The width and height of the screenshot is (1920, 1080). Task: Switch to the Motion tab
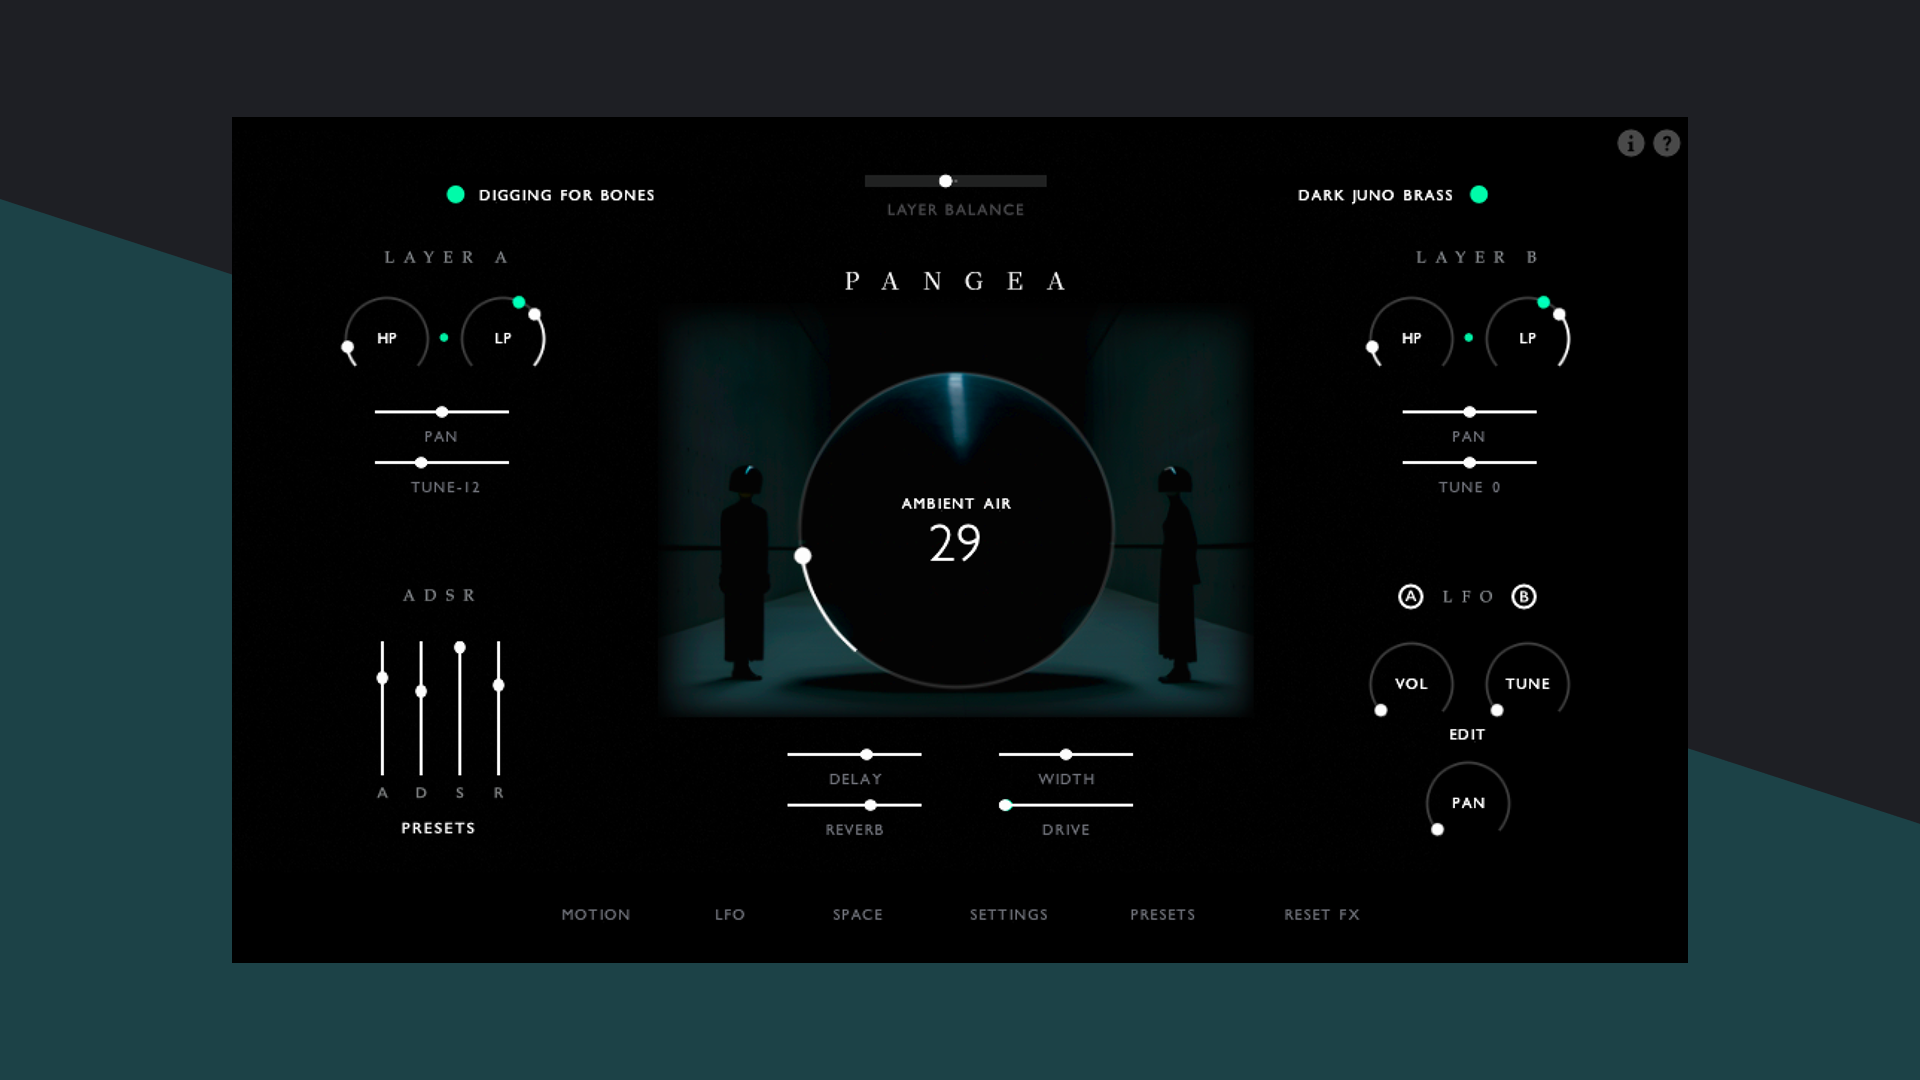click(x=596, y=915)
